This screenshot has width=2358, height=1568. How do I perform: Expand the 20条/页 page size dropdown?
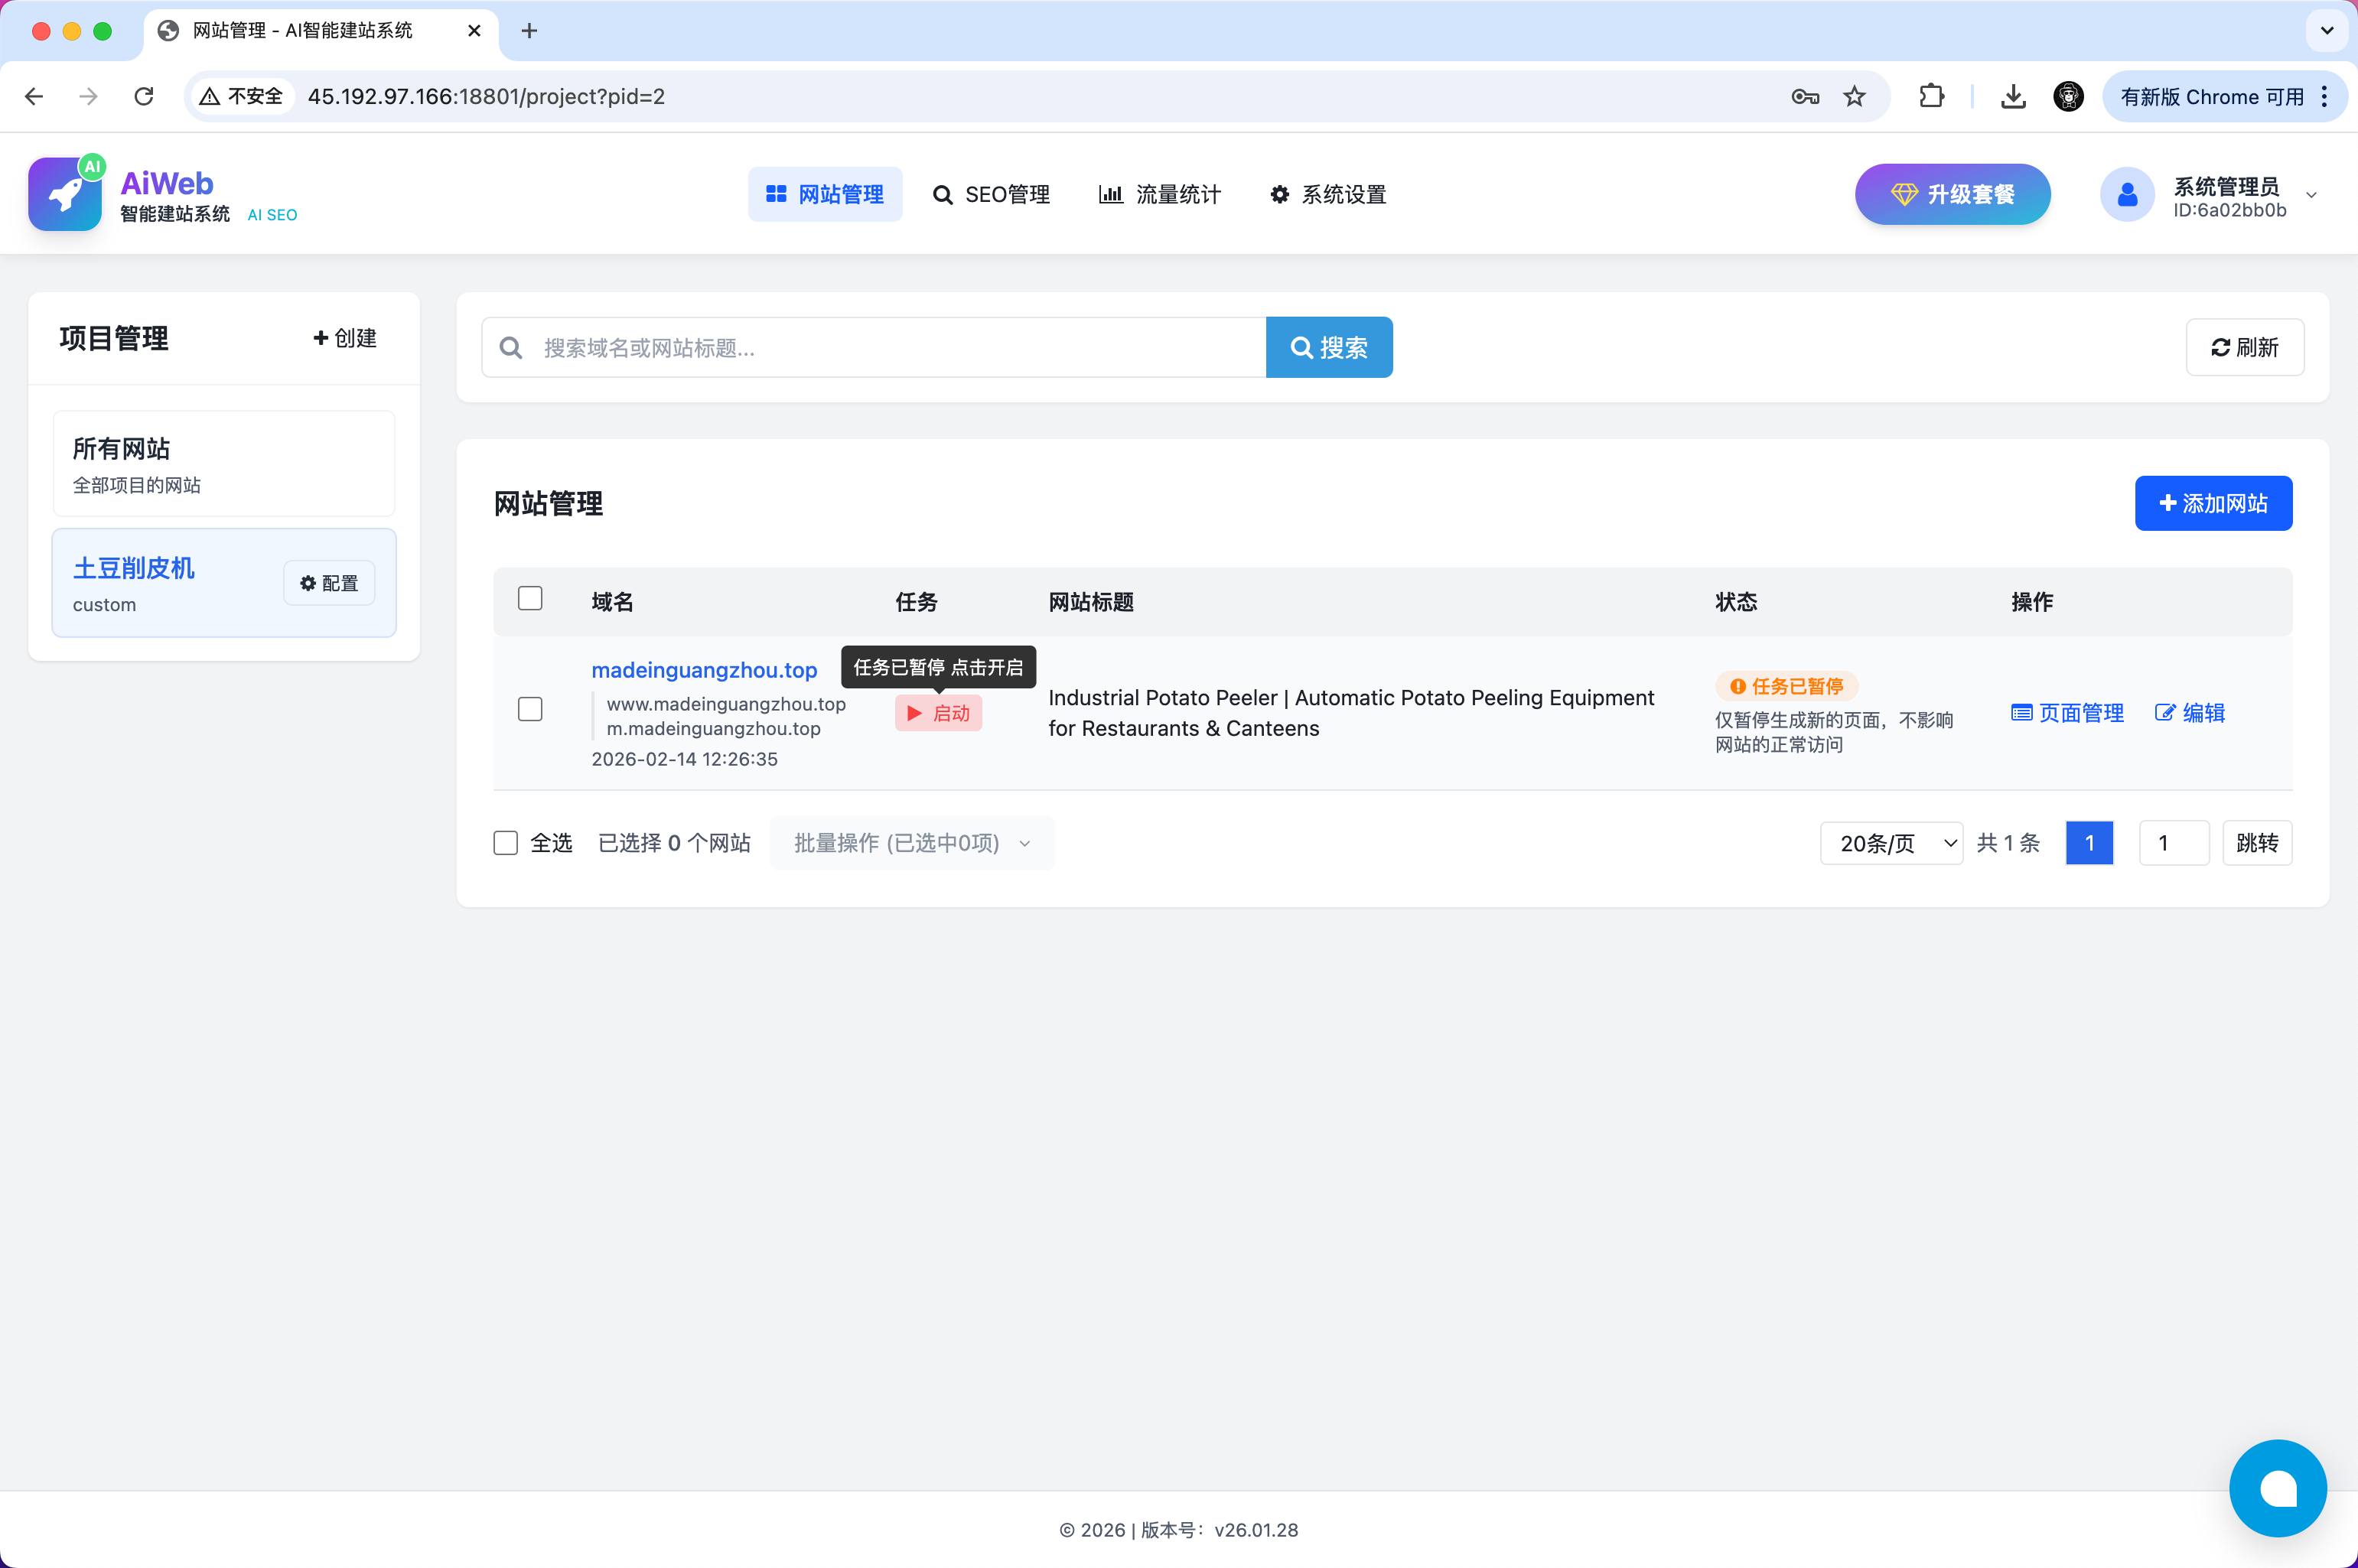tap(1890, 843)
